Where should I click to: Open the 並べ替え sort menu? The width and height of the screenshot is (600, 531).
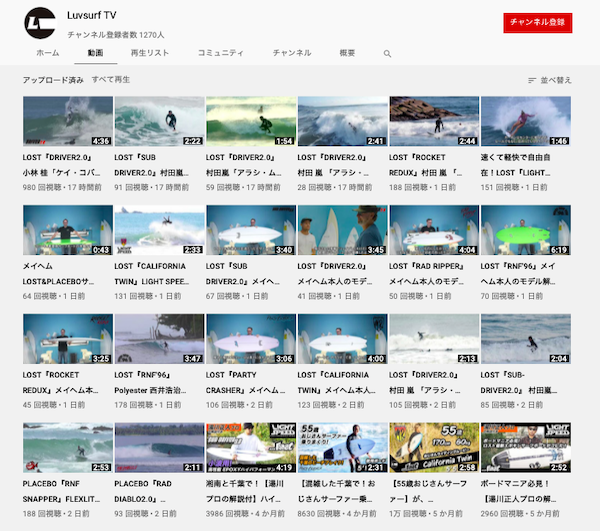point(549,80)
